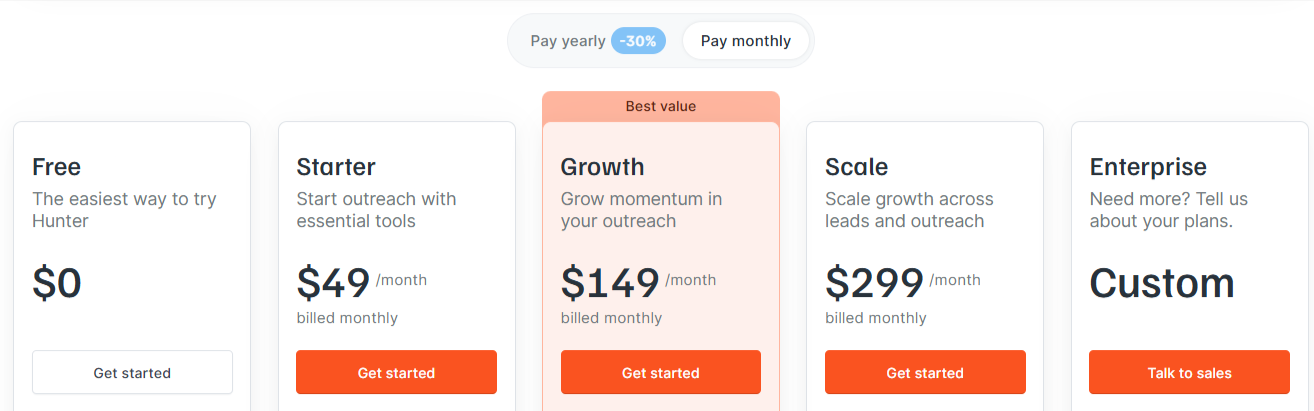Screen dimensions: 1314x411
Task: Click Get started on the Starter plan
Action: coord(396,373)
